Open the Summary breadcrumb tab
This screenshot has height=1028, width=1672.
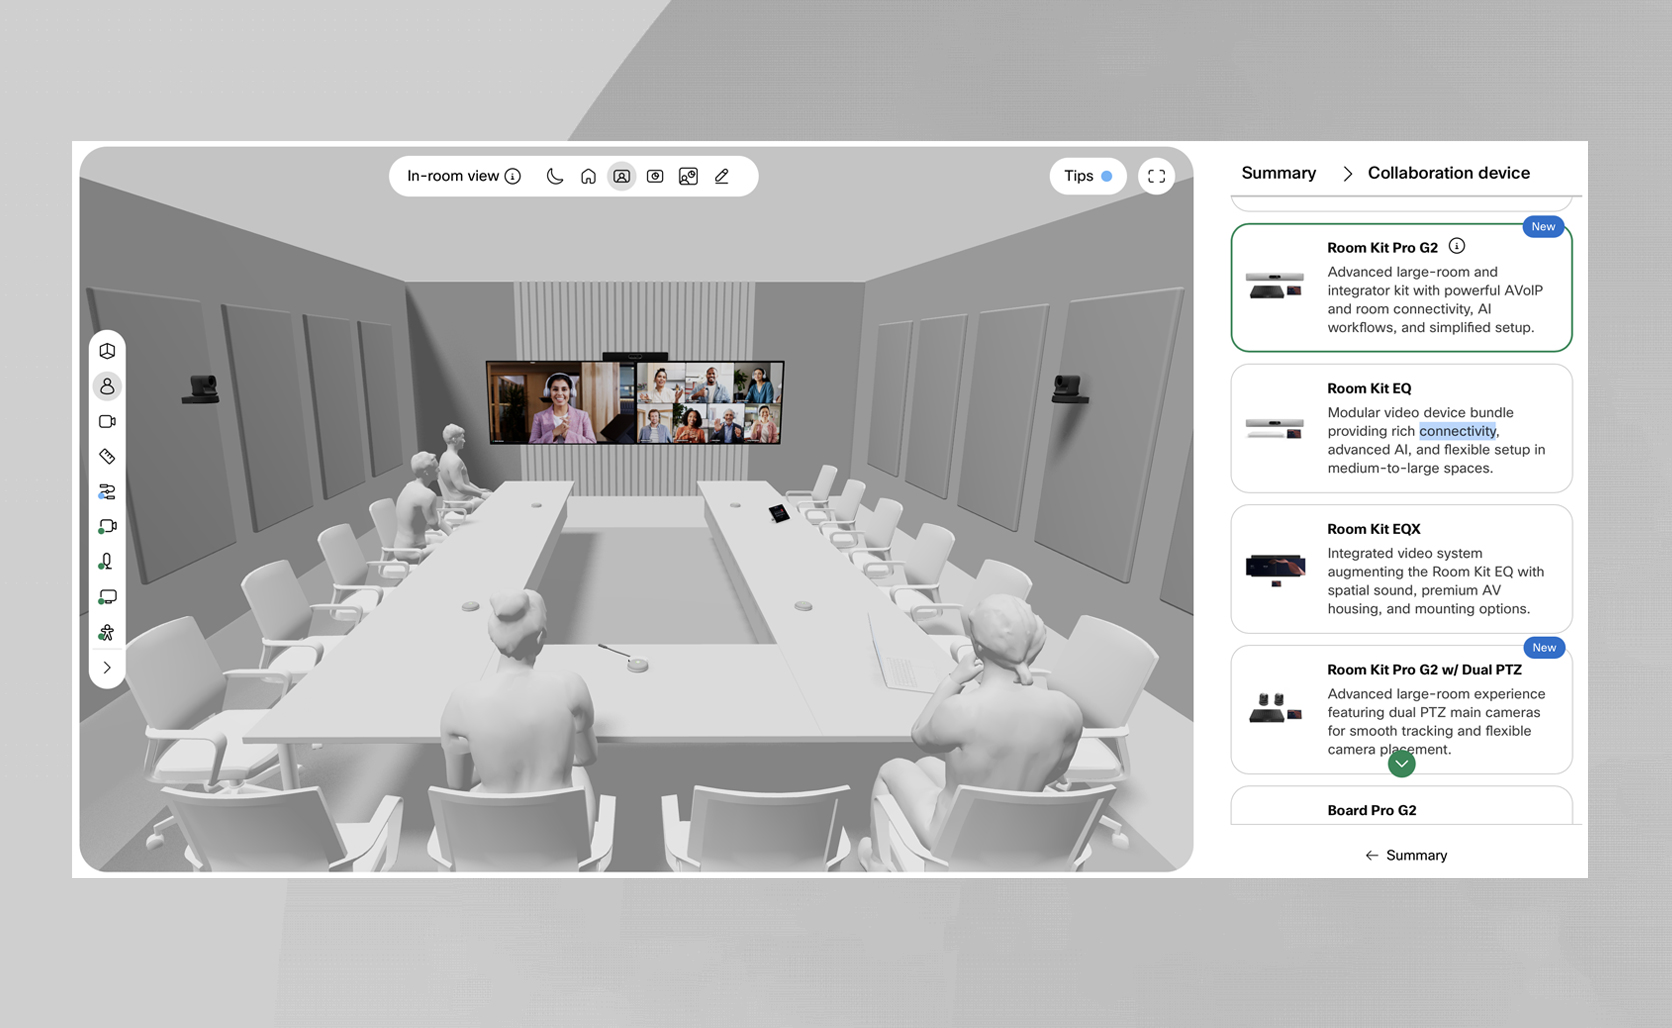pos(1278,173)
